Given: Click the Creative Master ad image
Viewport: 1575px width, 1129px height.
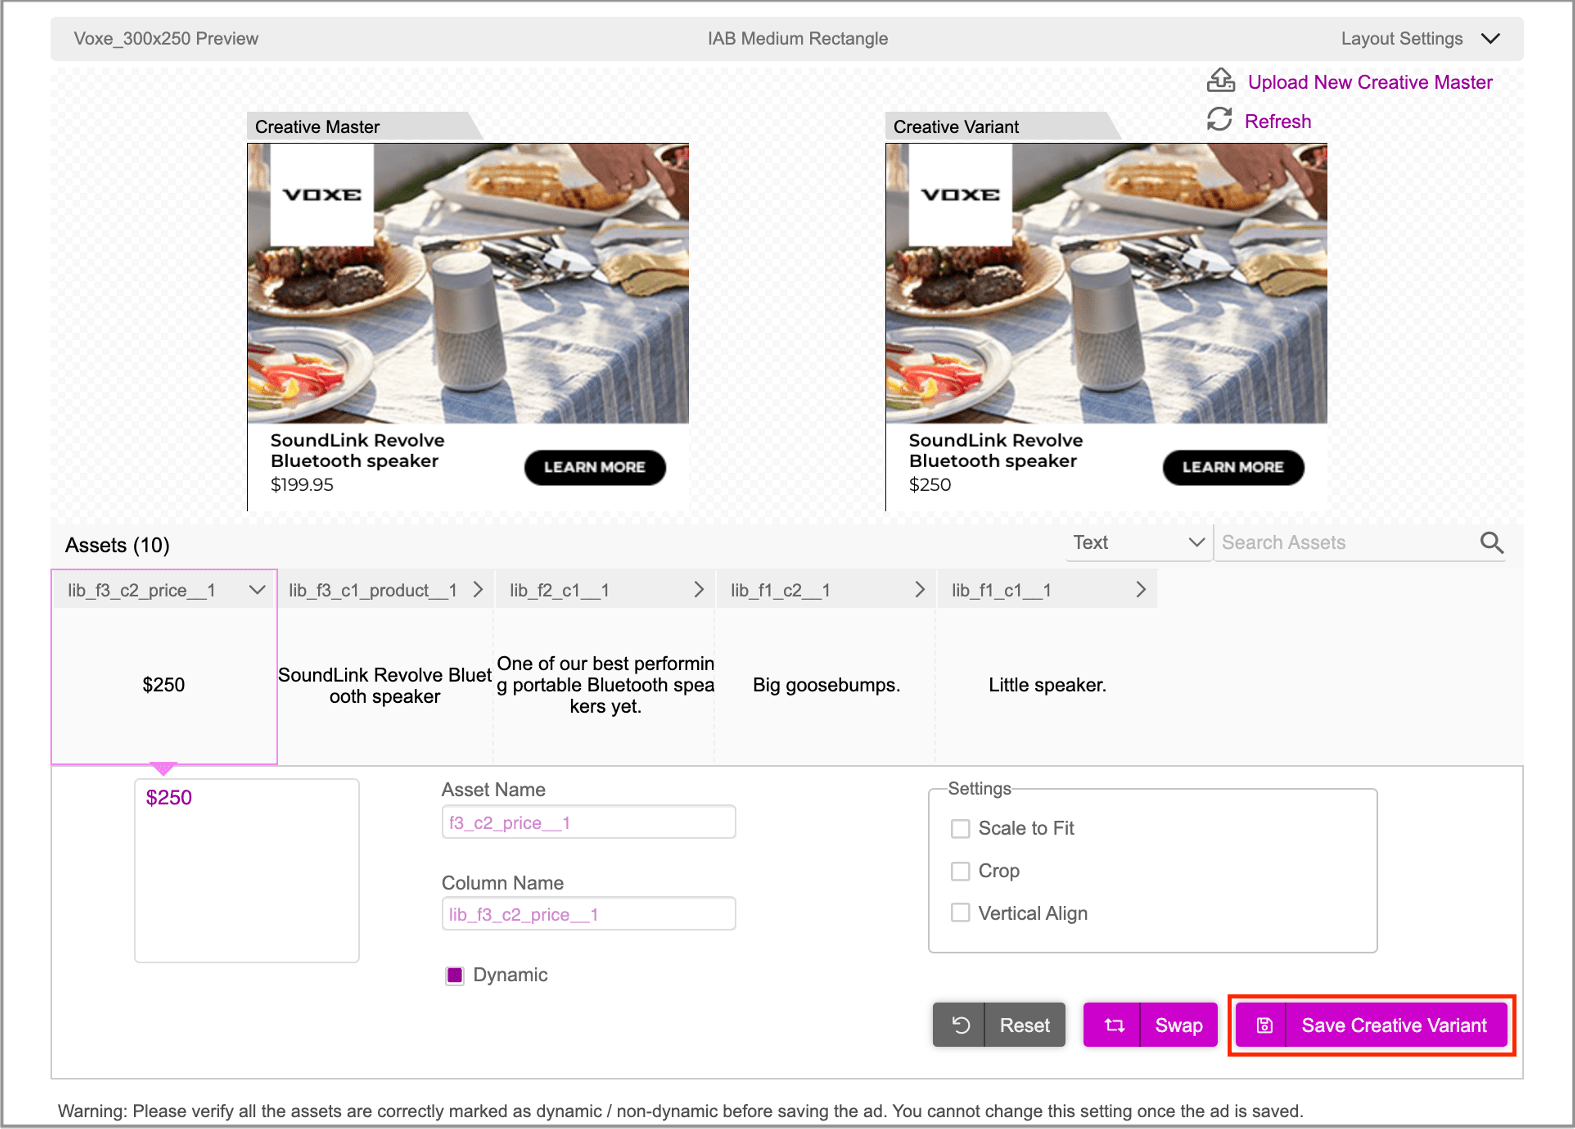Looking at the screenshot, I should click(x=468, y=284).
